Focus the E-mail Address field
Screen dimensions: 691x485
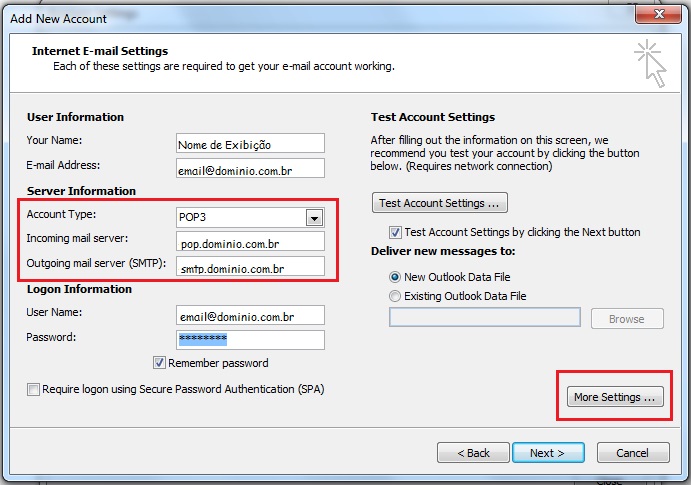click(250, 168)
